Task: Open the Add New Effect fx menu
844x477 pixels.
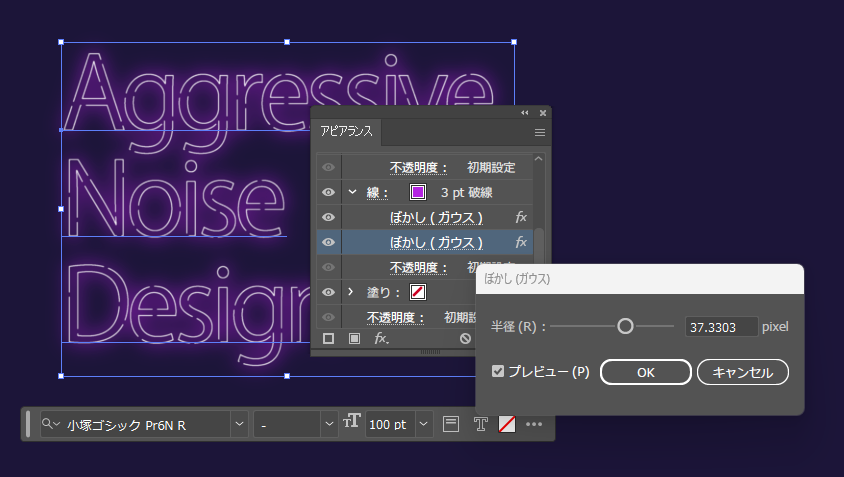Action: [381, 339]
